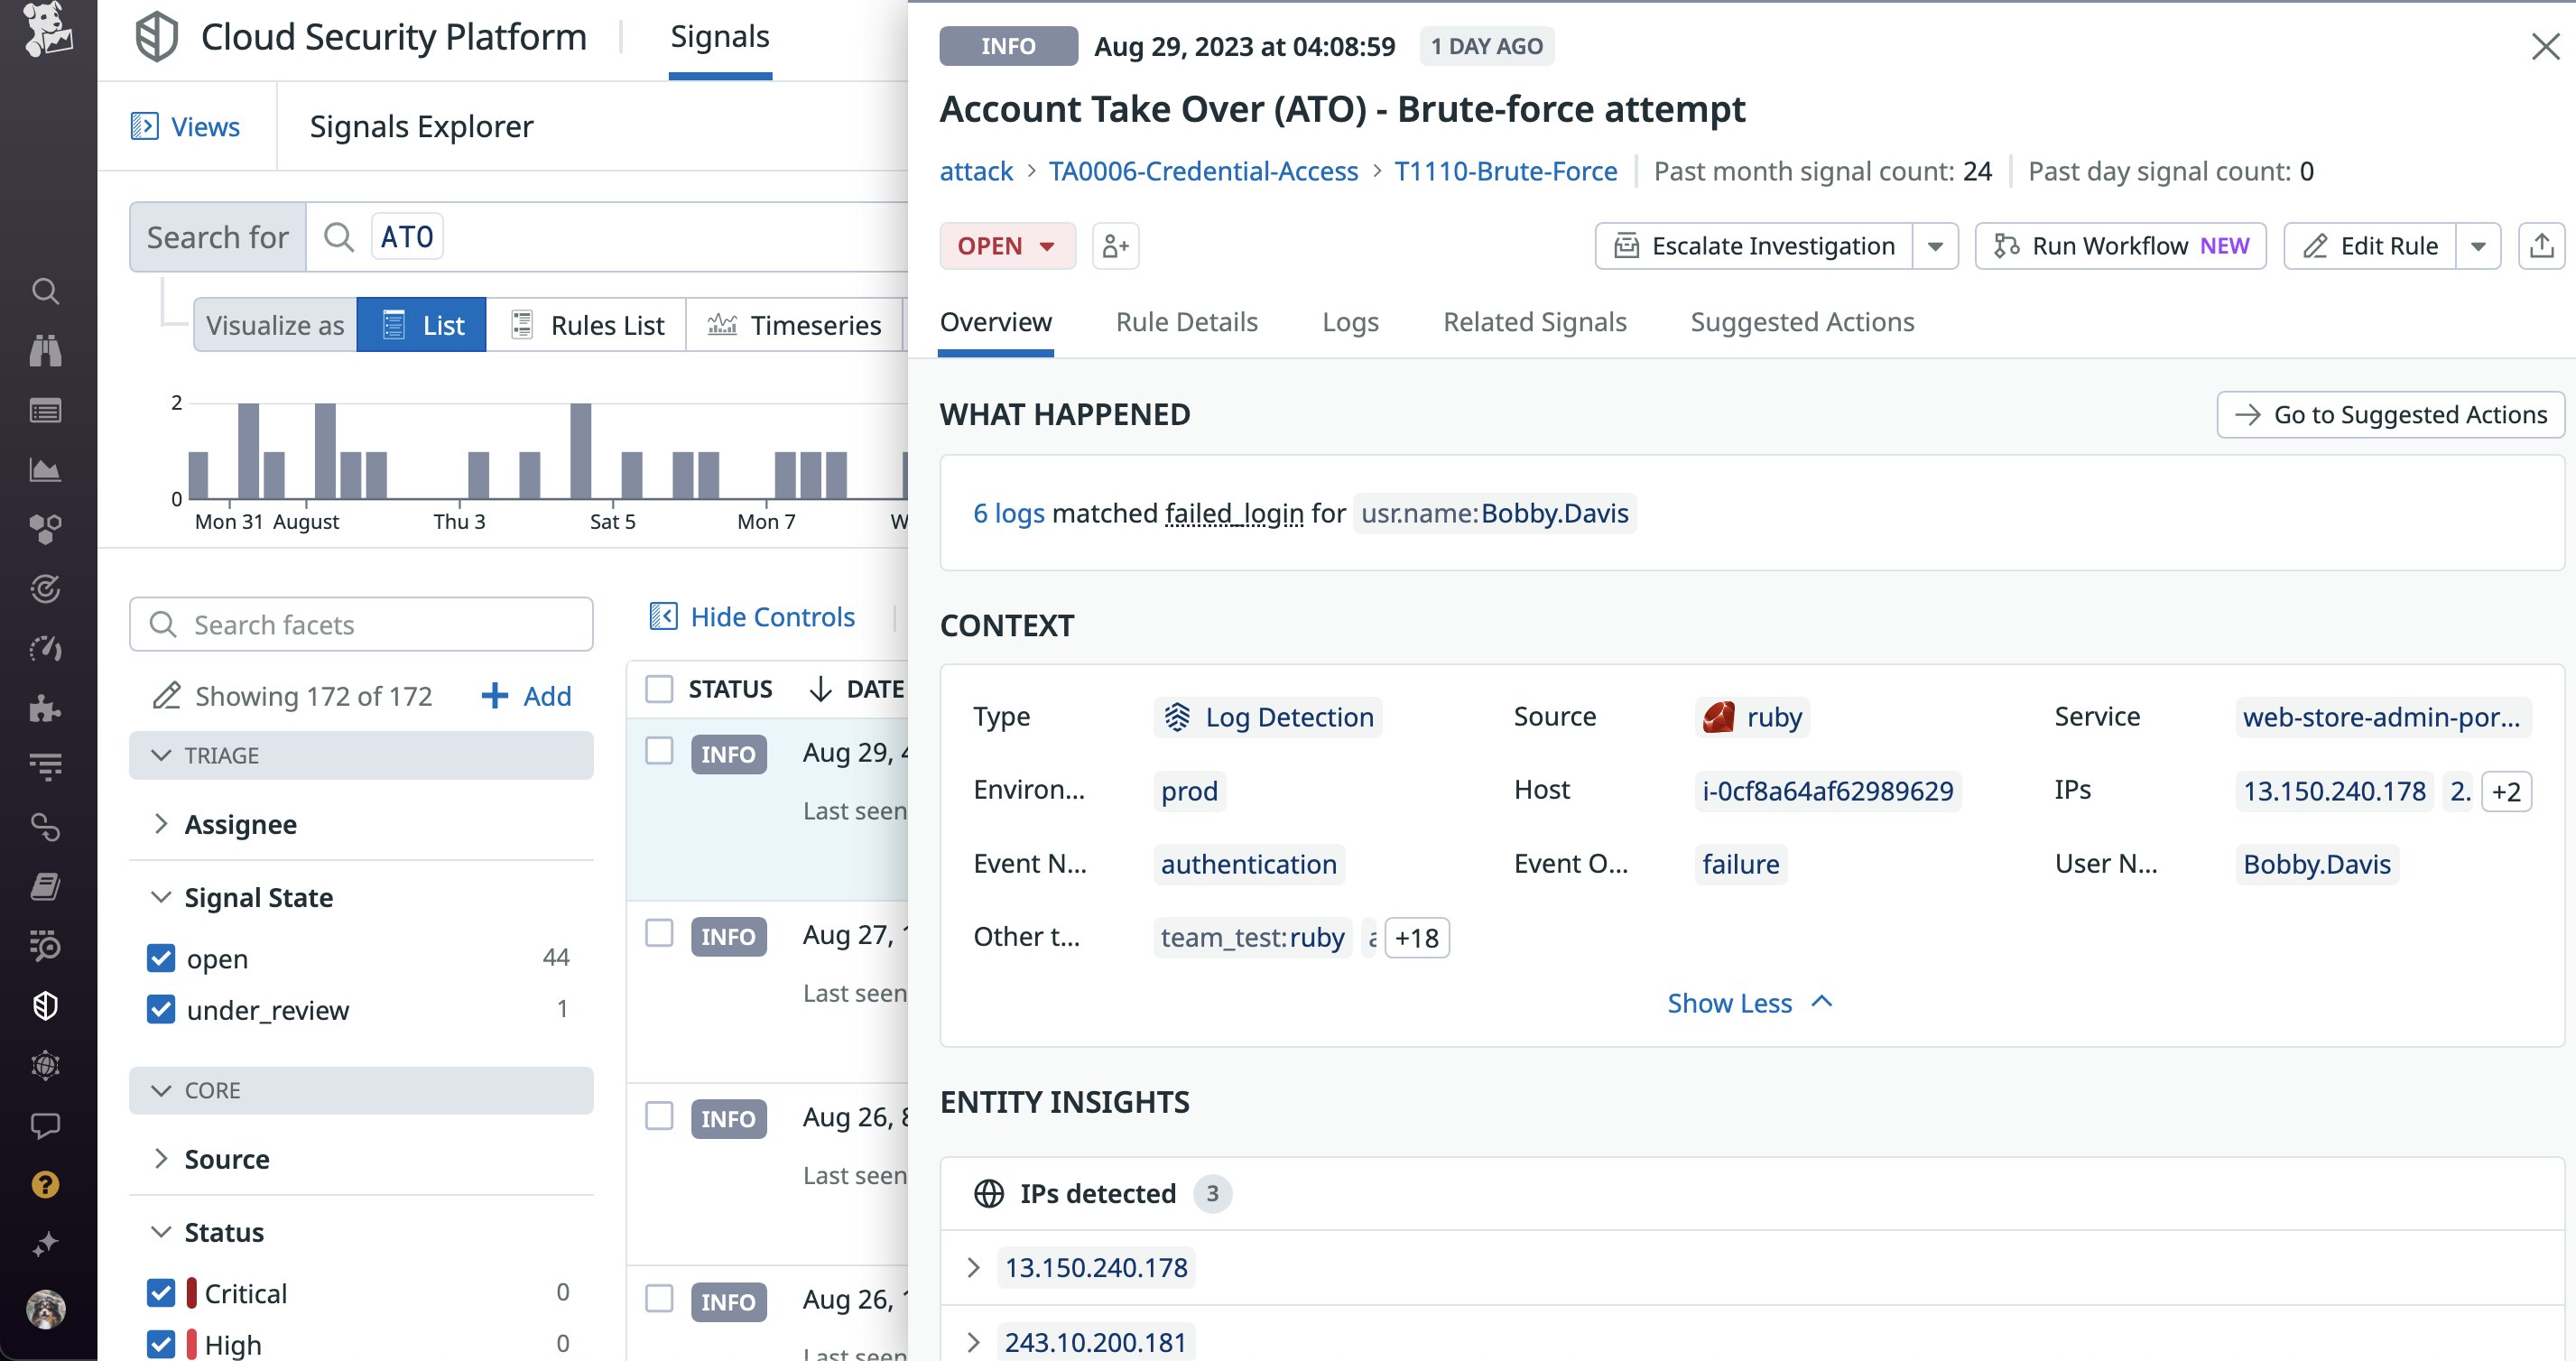Viewport: 2576px width, 1361px height.
Task: Open the Watchdog binoculars icon in sidebar
Action: tap(46, 351)
